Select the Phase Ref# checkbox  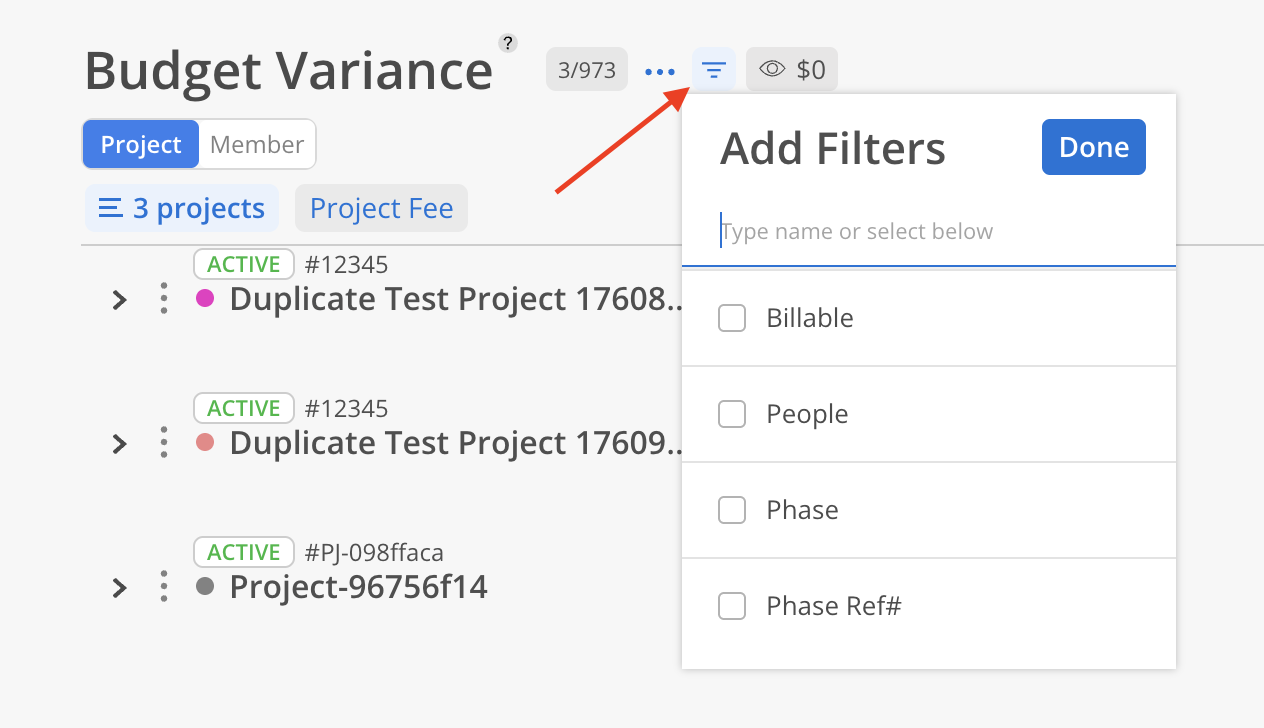pos(732,606)
